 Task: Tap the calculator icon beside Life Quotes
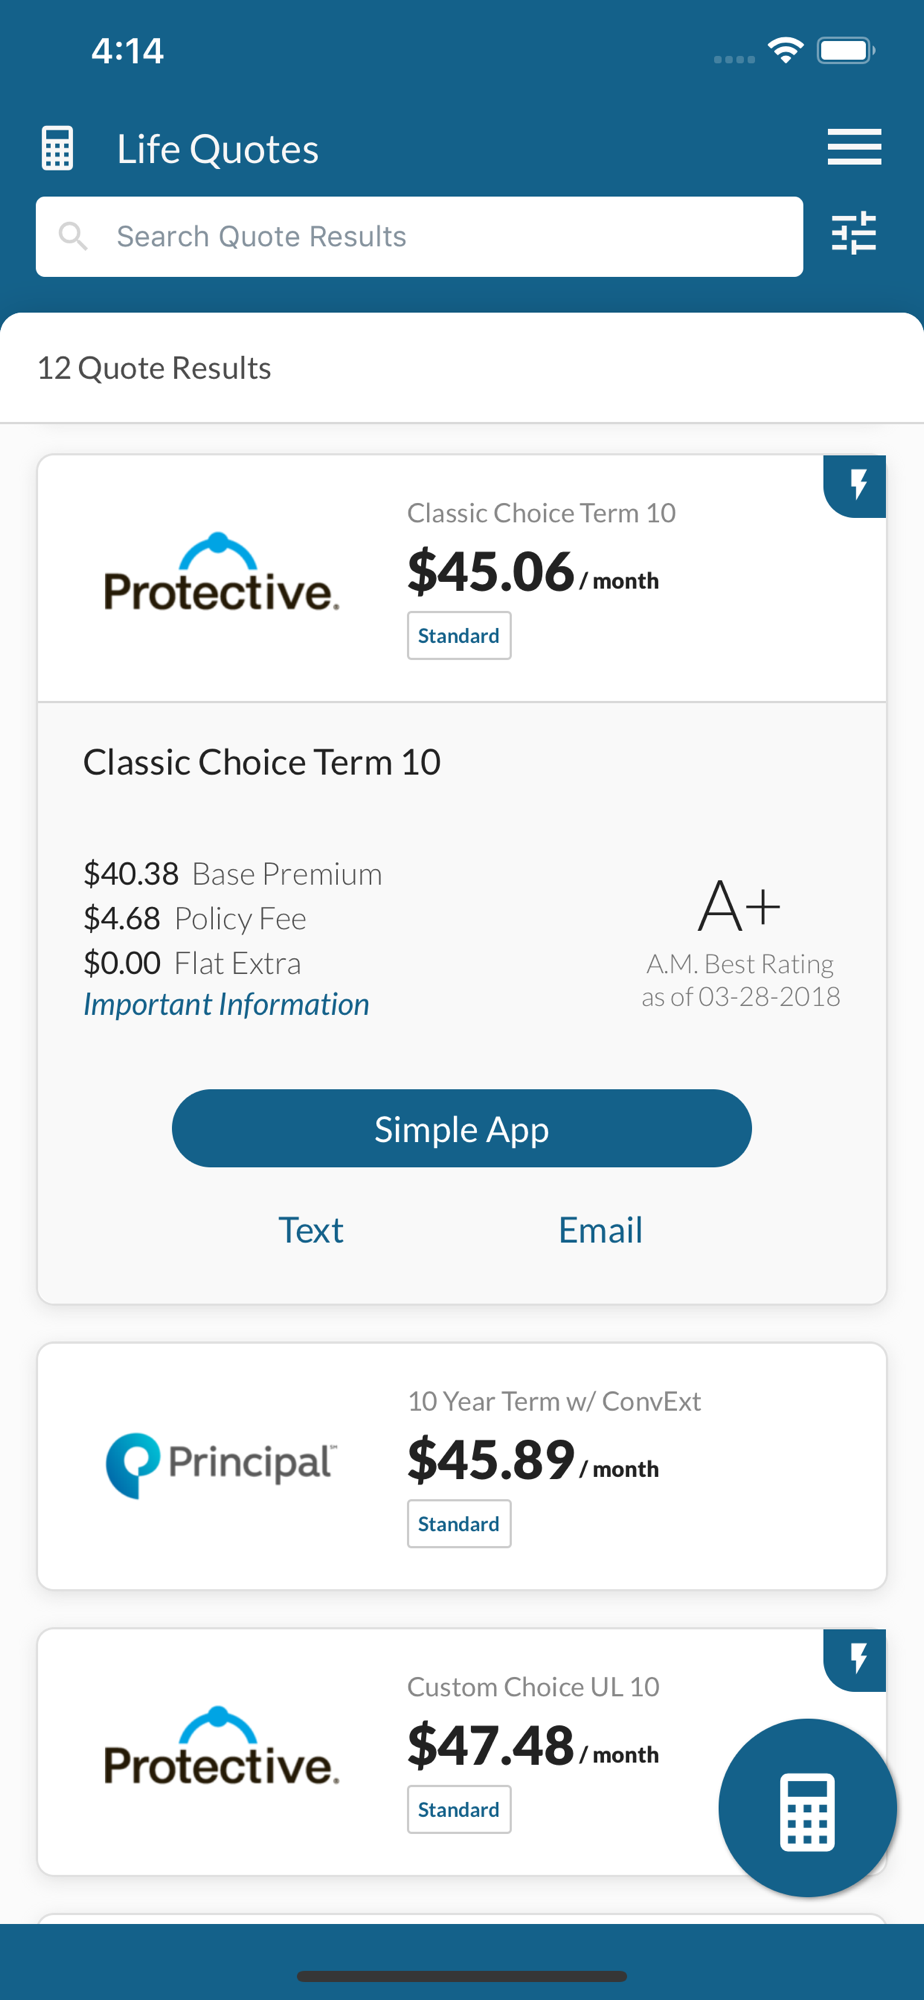57,148
